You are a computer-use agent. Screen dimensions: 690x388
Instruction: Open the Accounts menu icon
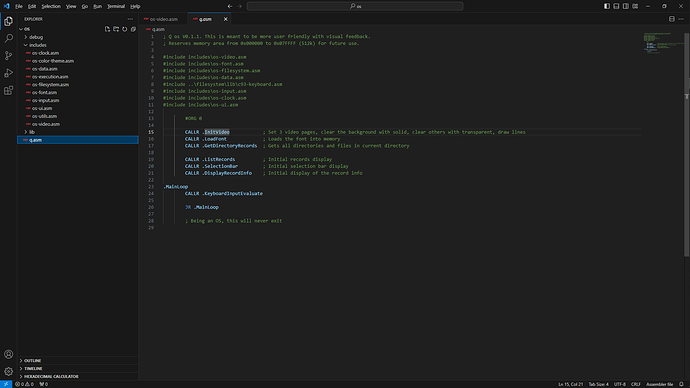8,354
